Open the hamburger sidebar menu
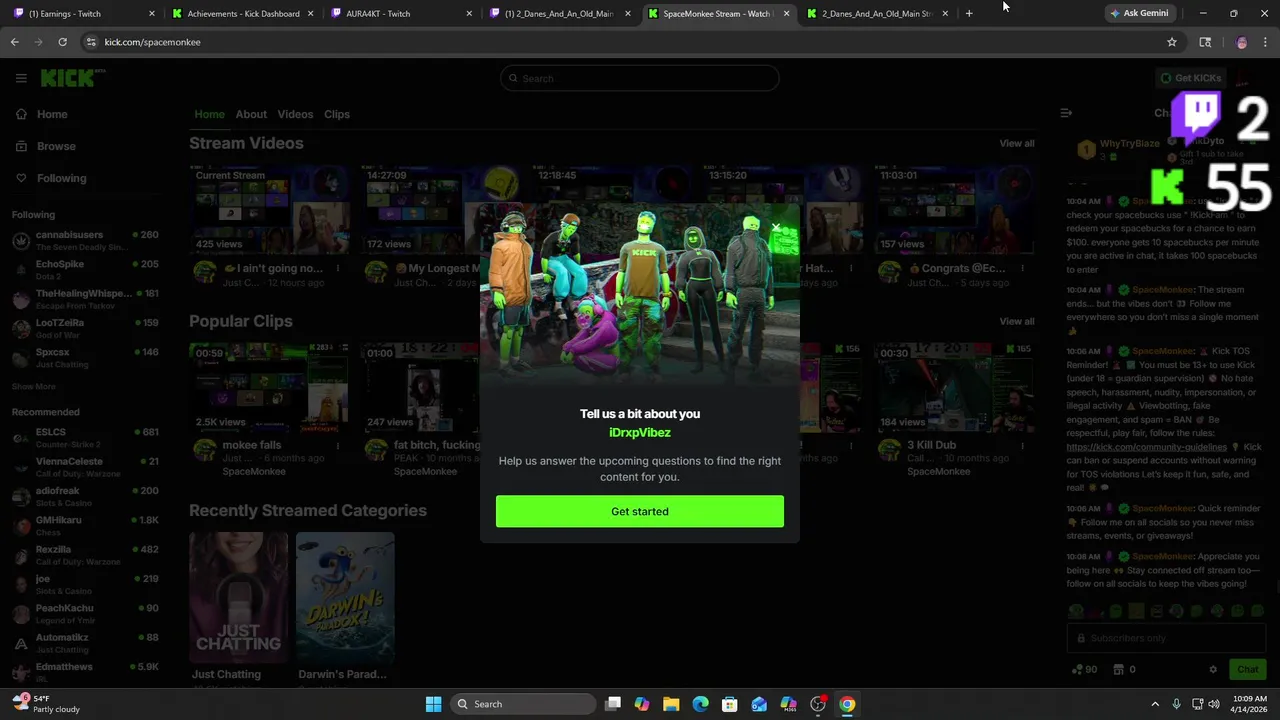 (21, 78)
